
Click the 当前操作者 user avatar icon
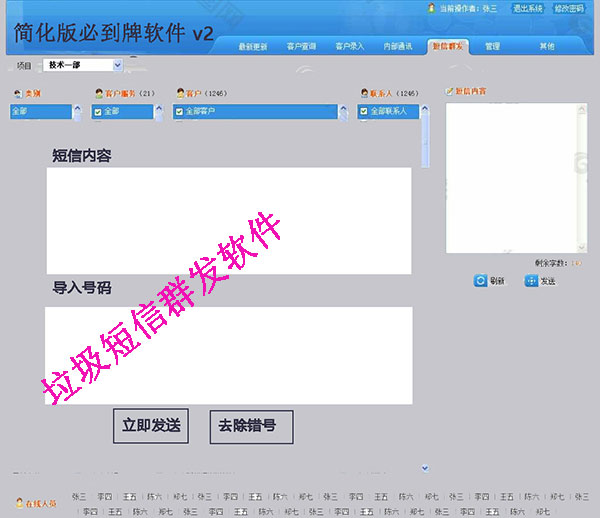click(x=432, y=8)
